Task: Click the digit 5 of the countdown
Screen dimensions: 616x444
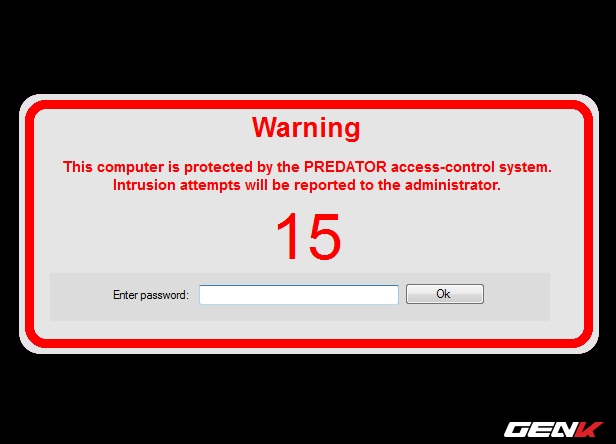Action: 324,237
